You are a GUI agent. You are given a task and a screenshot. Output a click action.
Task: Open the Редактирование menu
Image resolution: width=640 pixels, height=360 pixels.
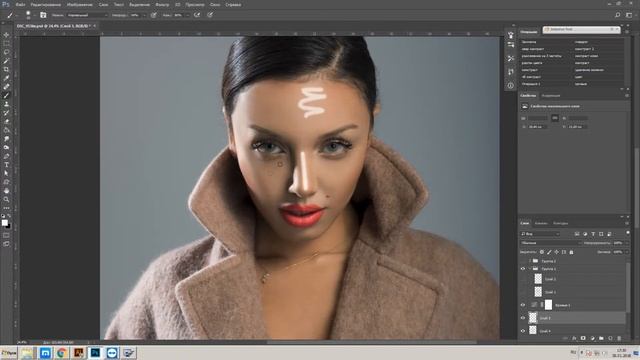(46, 4)
